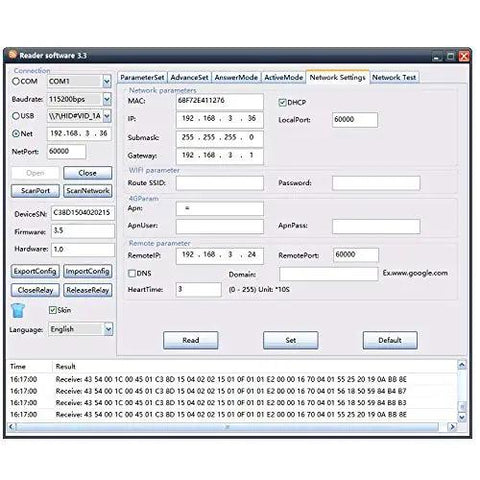This screenshot has width=480, height=480.
Task: Click the CloseRelay button
Action: 35,290
